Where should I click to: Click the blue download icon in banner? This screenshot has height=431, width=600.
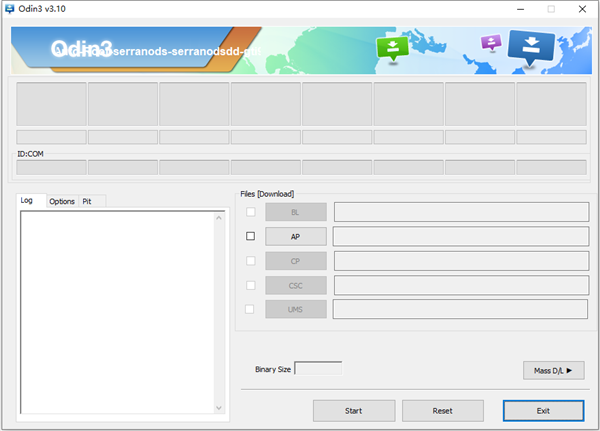(x=531, y=48)
